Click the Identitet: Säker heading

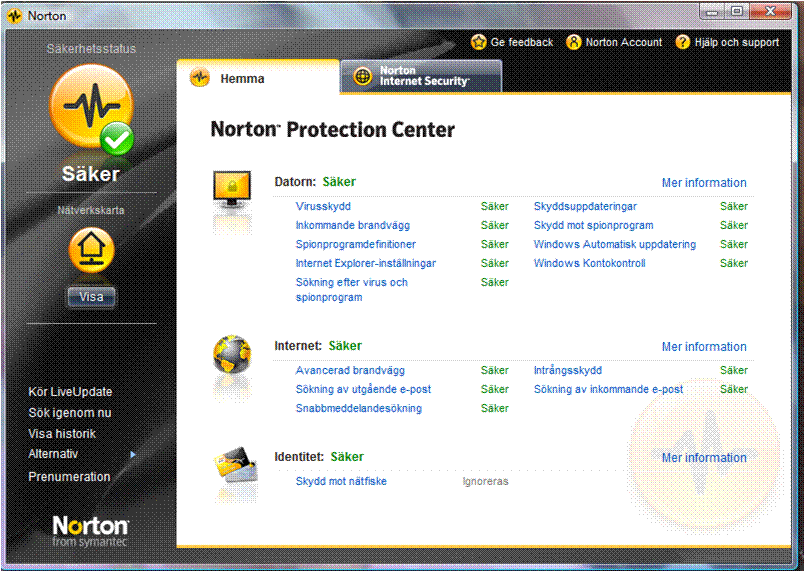point(319,456)
